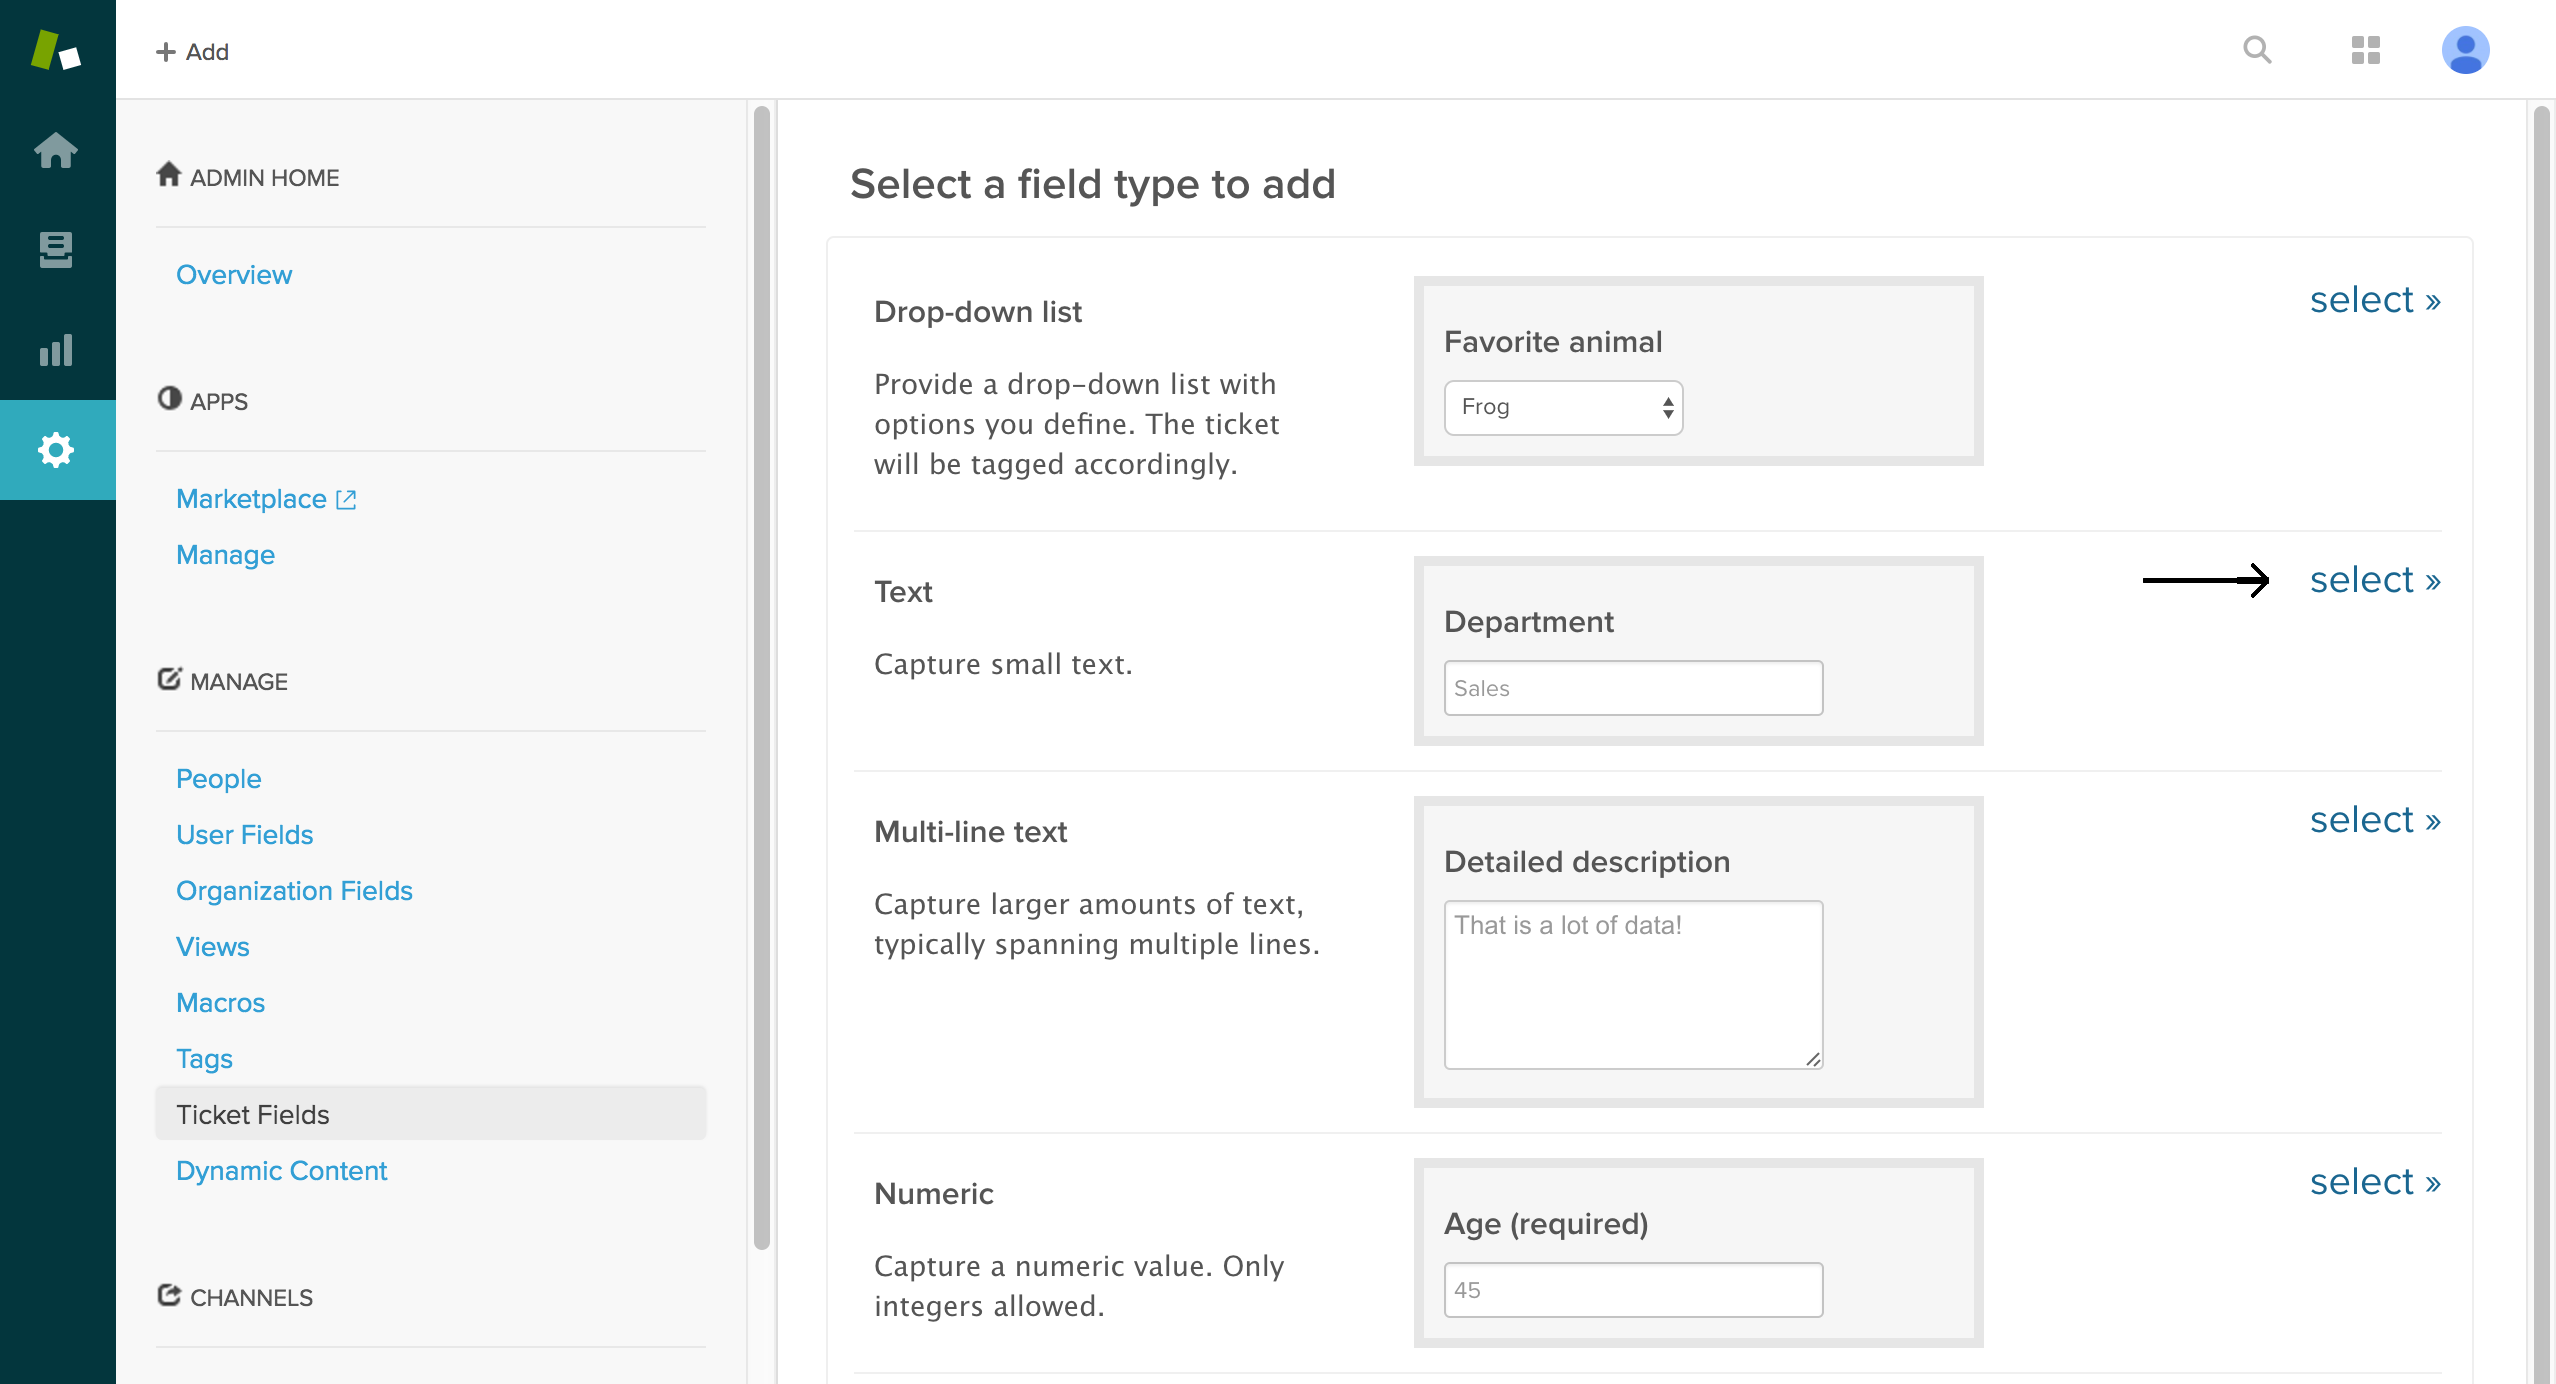The width and height of the screenshot is (2556, 1384).
Task: Click the search icon in top bar
Action: (2256, 49)
